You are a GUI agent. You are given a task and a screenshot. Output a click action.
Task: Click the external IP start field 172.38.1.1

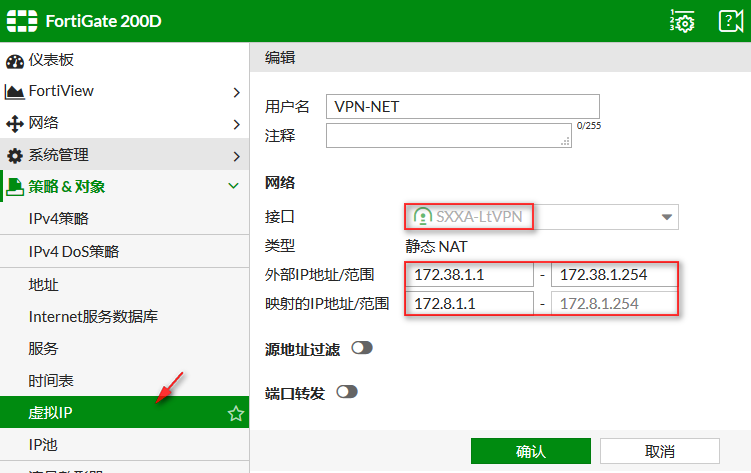(x=469, y=275)
